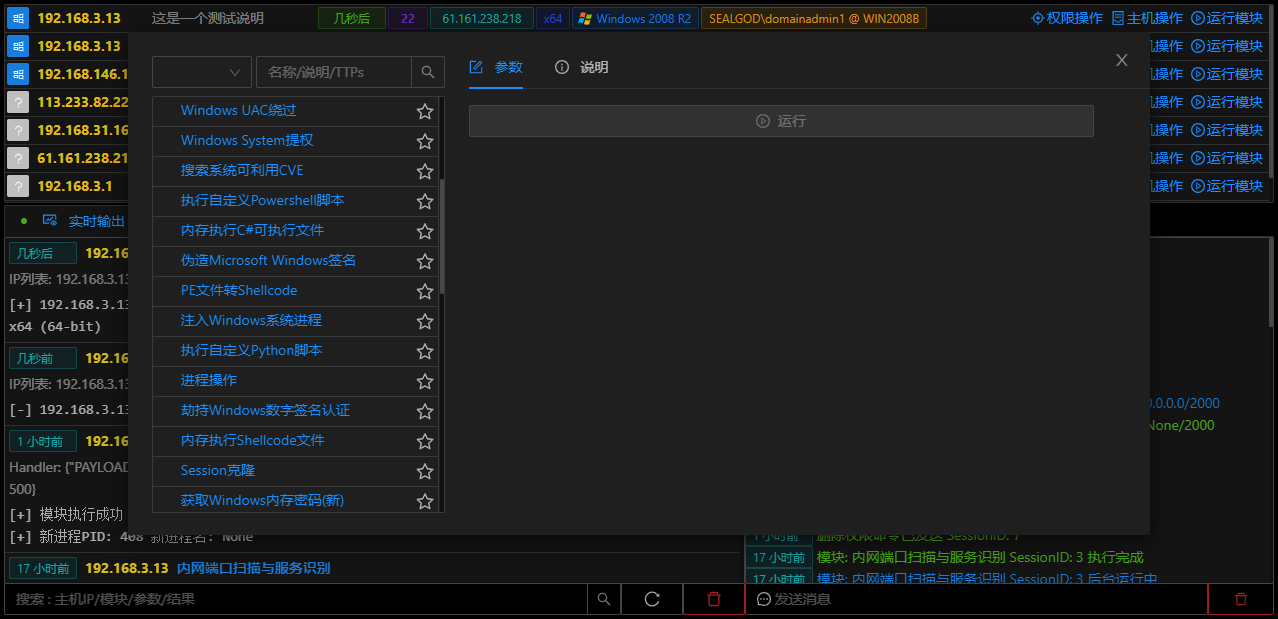1278x619 pixels.
Task: Star the 内存执行C#可执行文件 module
Action: coord(425,231)
